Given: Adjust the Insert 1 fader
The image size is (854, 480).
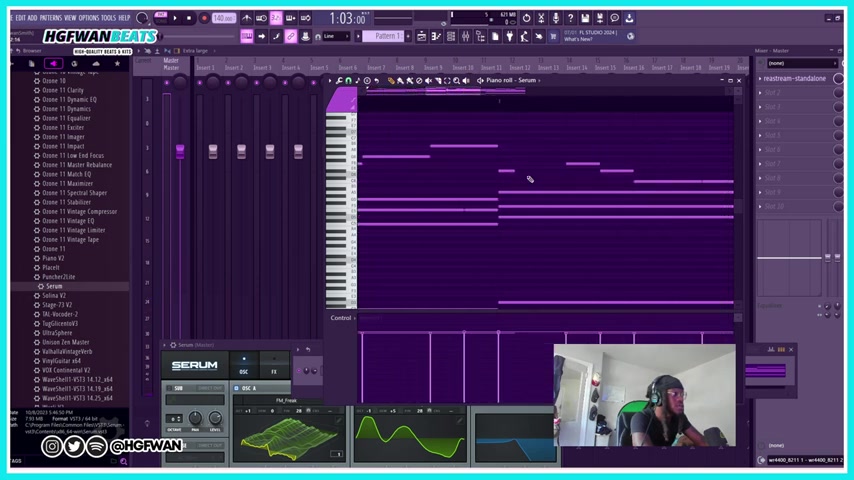Looking at the screenshot, I should [x=213, y=151].
